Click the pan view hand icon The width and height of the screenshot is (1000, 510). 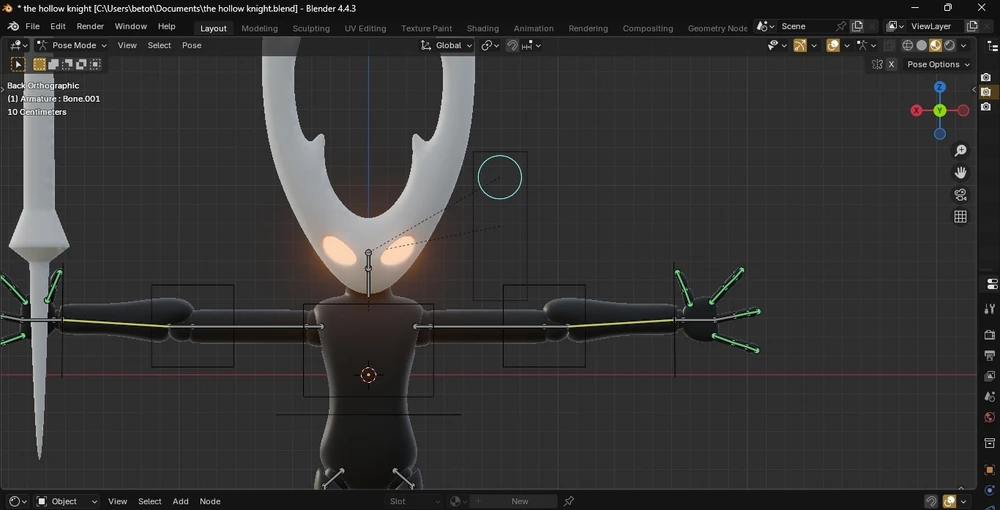coord(960,173)
